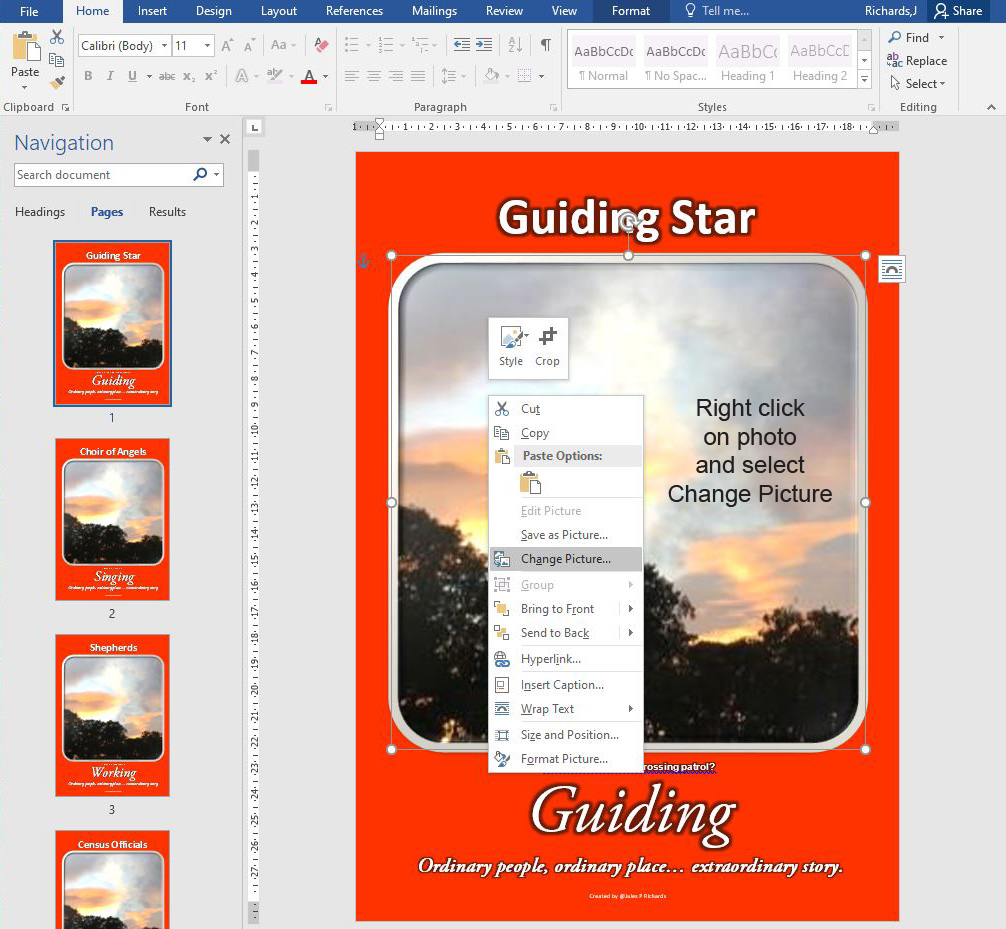Click the Cut scissors icon in Clipboard
Image resolution: width=1006 pixels, height=929 pixels.
(57, 37)
